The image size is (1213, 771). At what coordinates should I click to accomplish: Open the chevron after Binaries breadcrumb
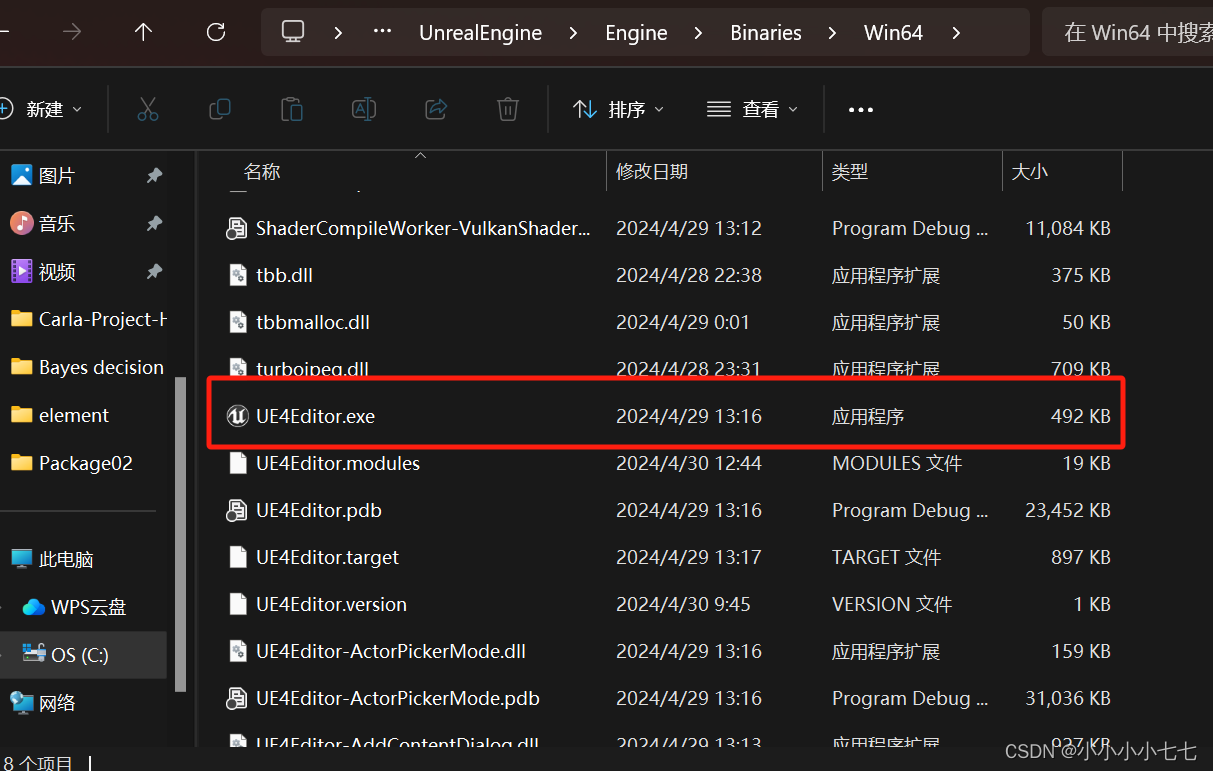(x=832, y=33)
